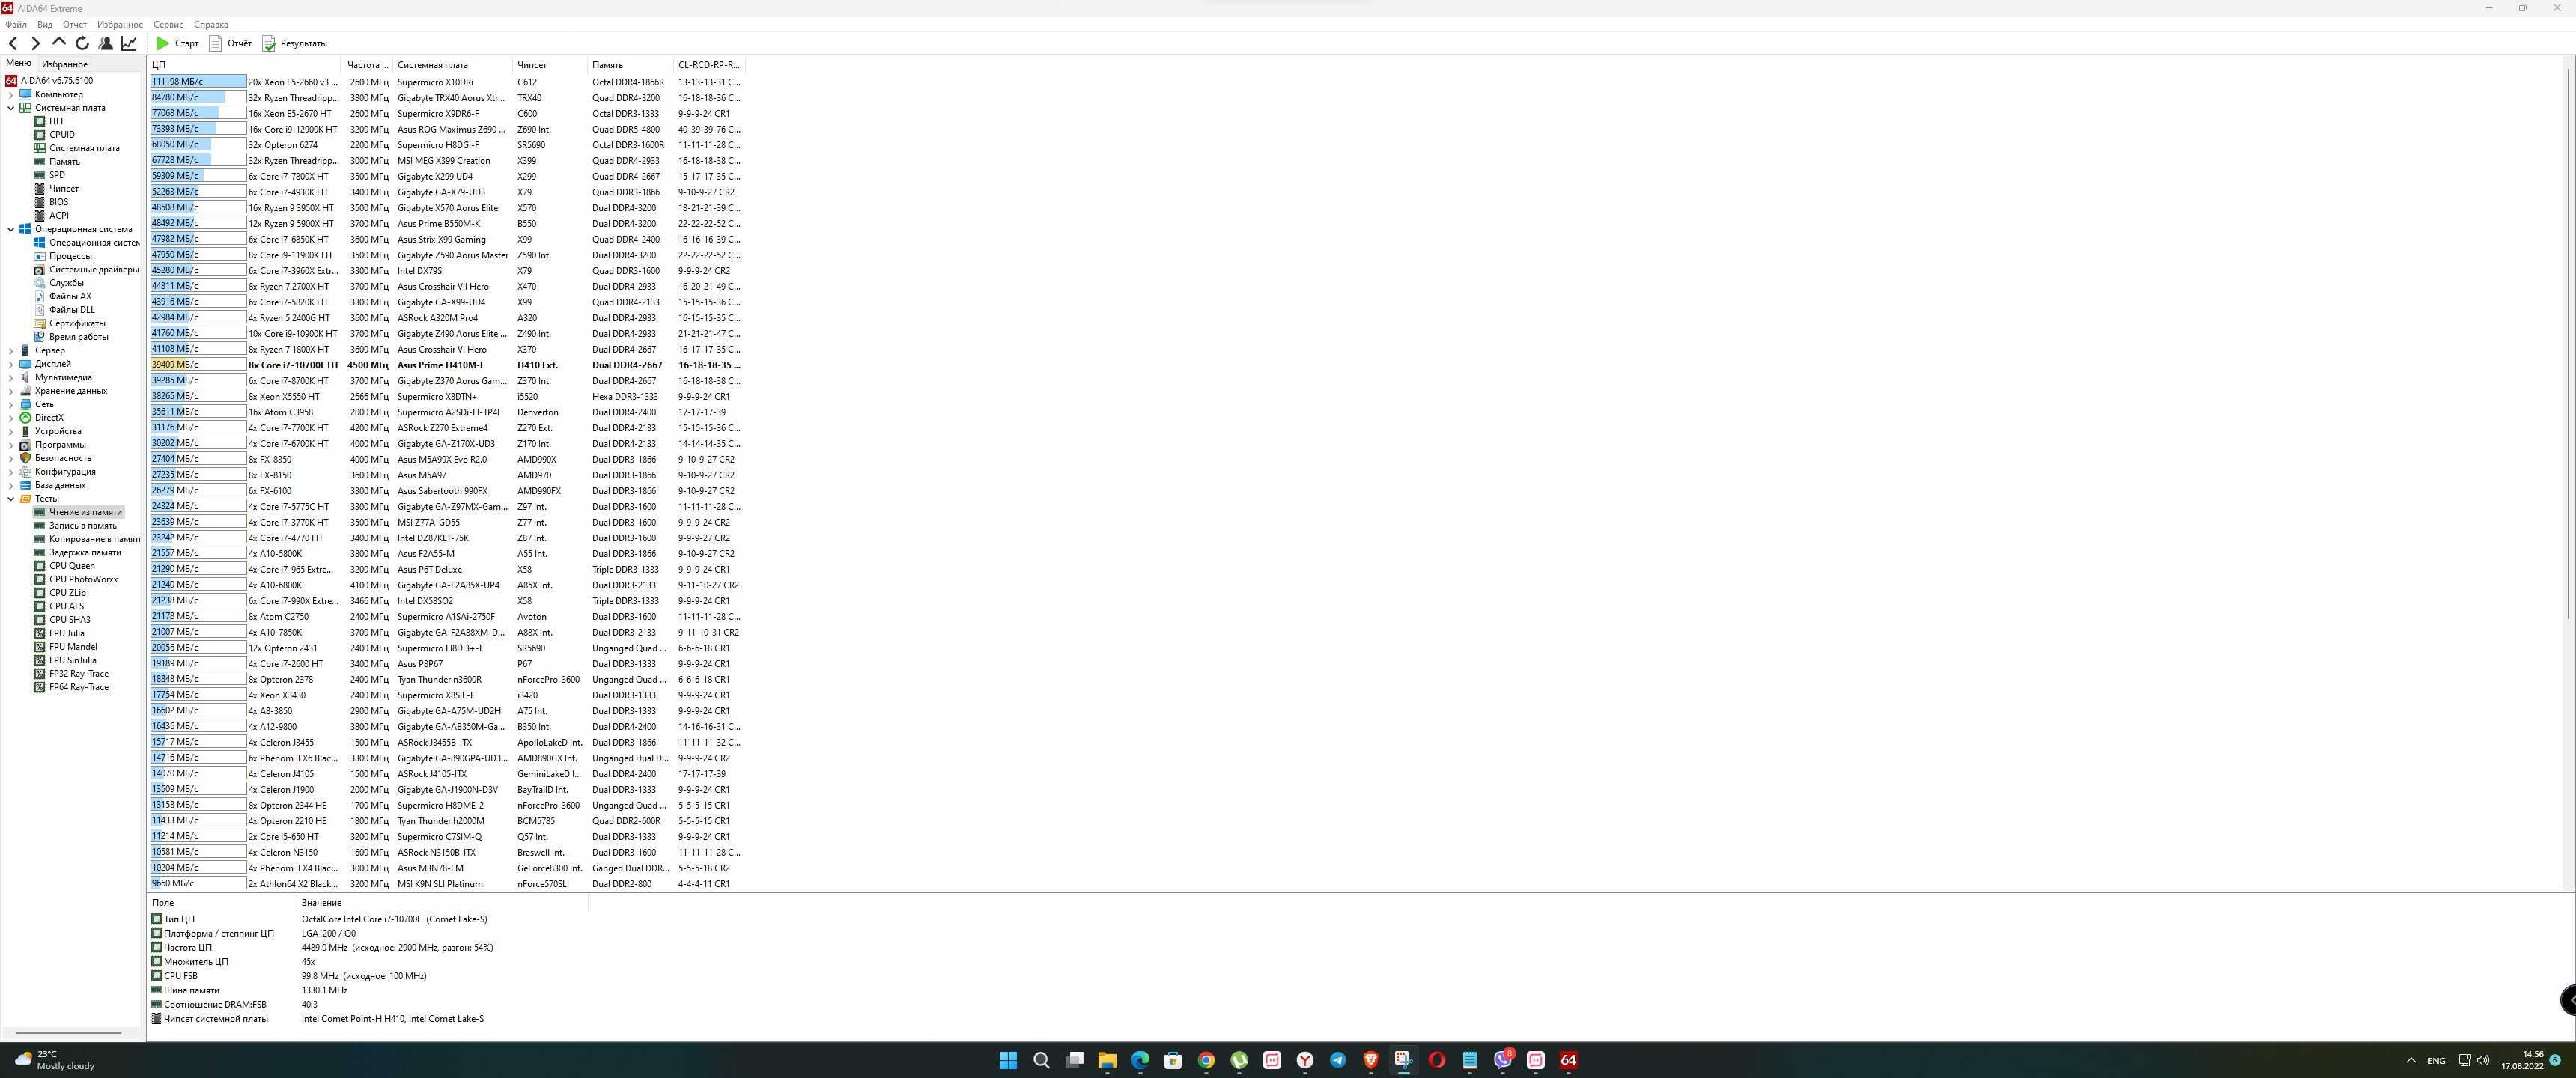Select the 32x Opteron 6274 row

pyautogui.click(x=446, y=145)
